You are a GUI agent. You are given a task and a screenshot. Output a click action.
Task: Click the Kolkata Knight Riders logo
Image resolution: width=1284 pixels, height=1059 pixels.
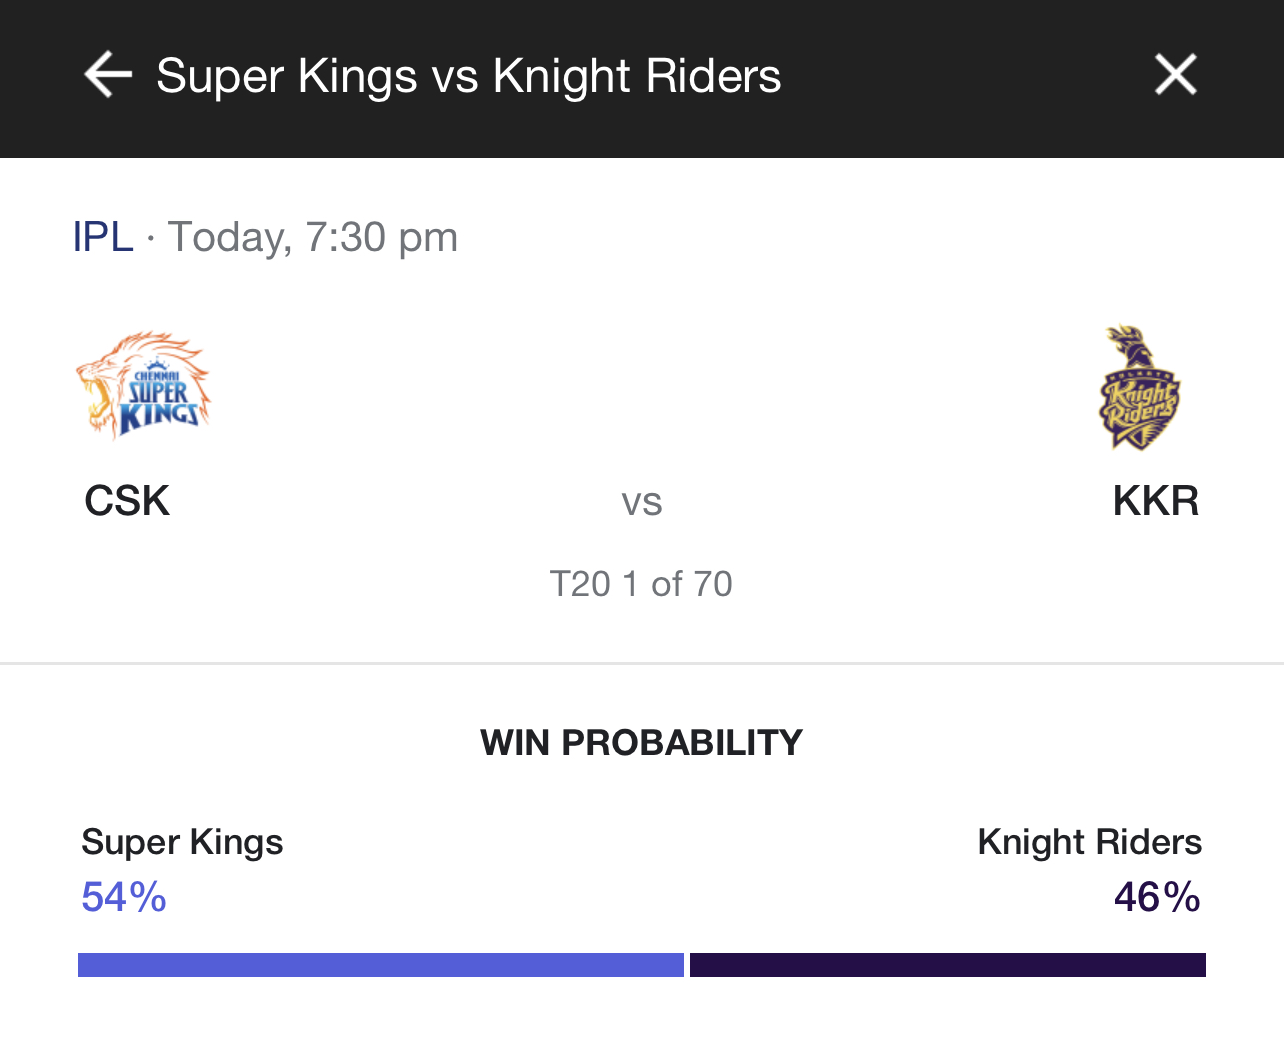click(1139, 388)
